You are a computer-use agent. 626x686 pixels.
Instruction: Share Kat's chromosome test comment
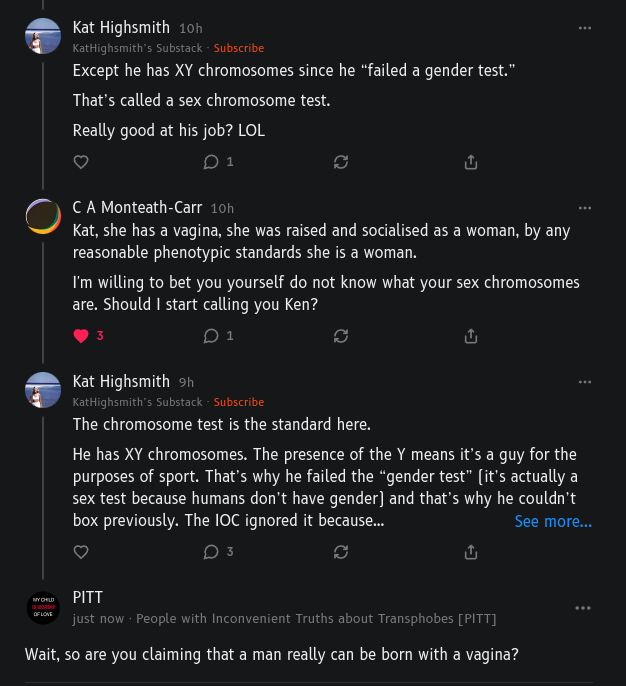tap(471, 552)
